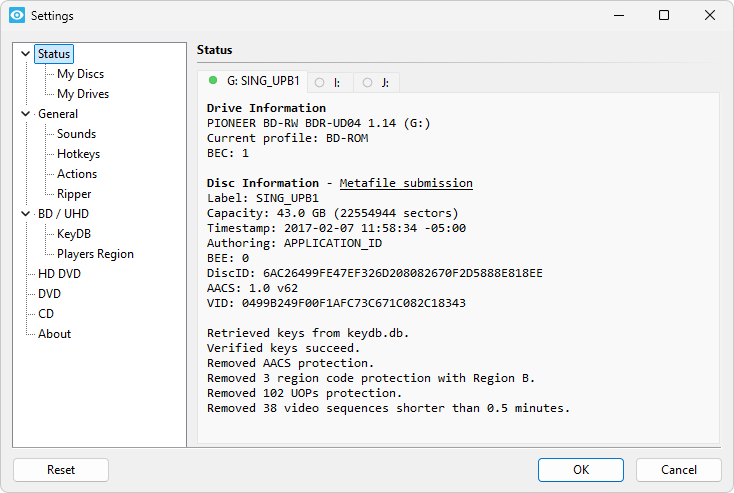Confirm settings with the OK button
This screenshot has width=734, height=493.
pos(580,470)
